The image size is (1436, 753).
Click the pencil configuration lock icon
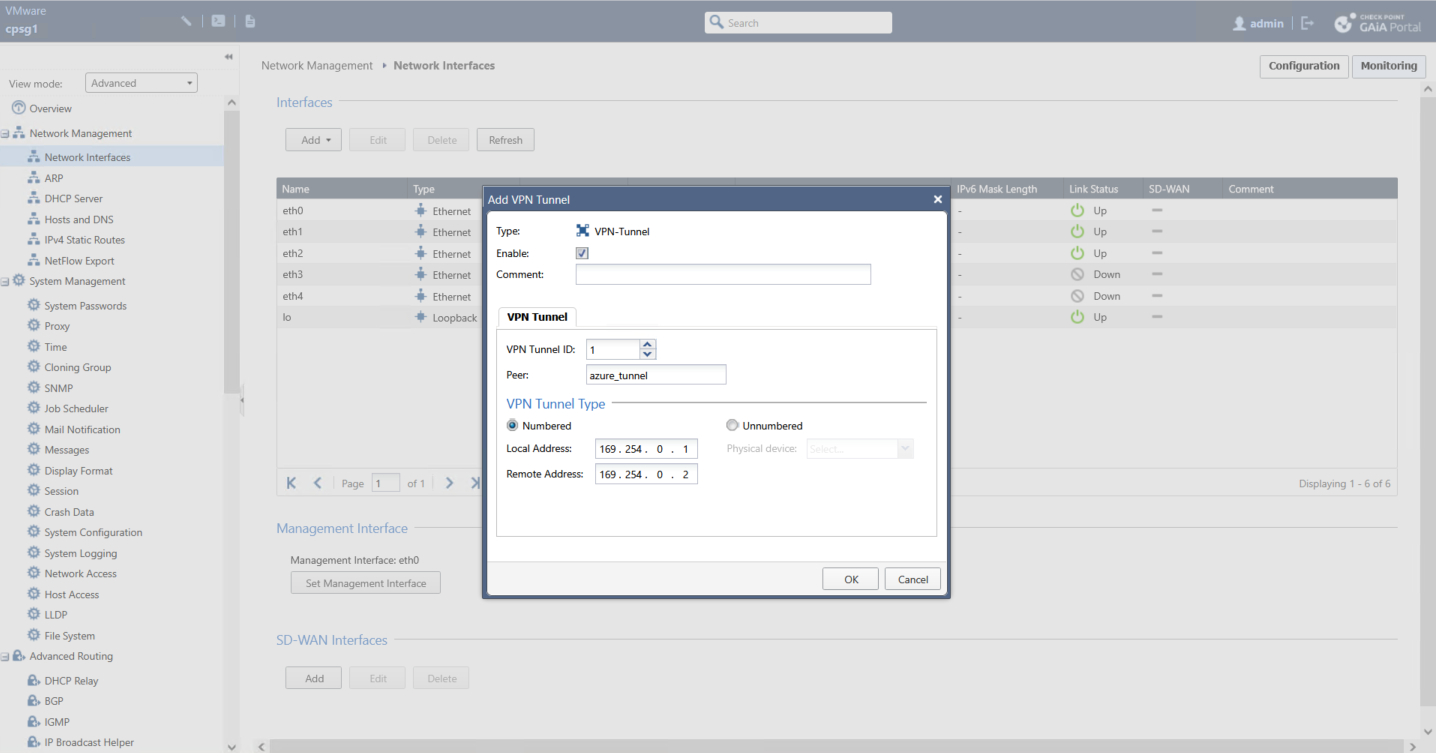click(186, 21)
